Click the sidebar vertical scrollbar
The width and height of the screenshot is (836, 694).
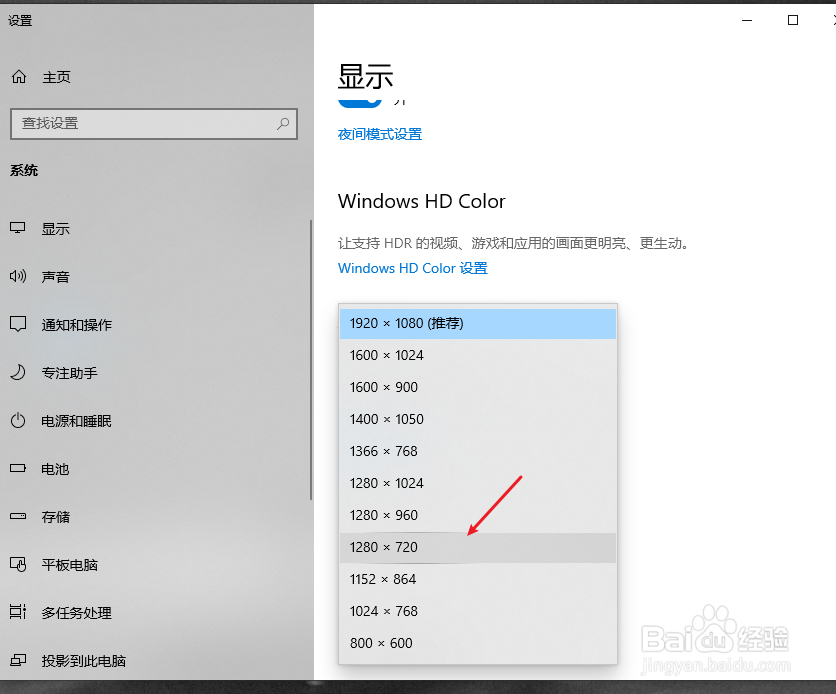(x=311, y=360)
